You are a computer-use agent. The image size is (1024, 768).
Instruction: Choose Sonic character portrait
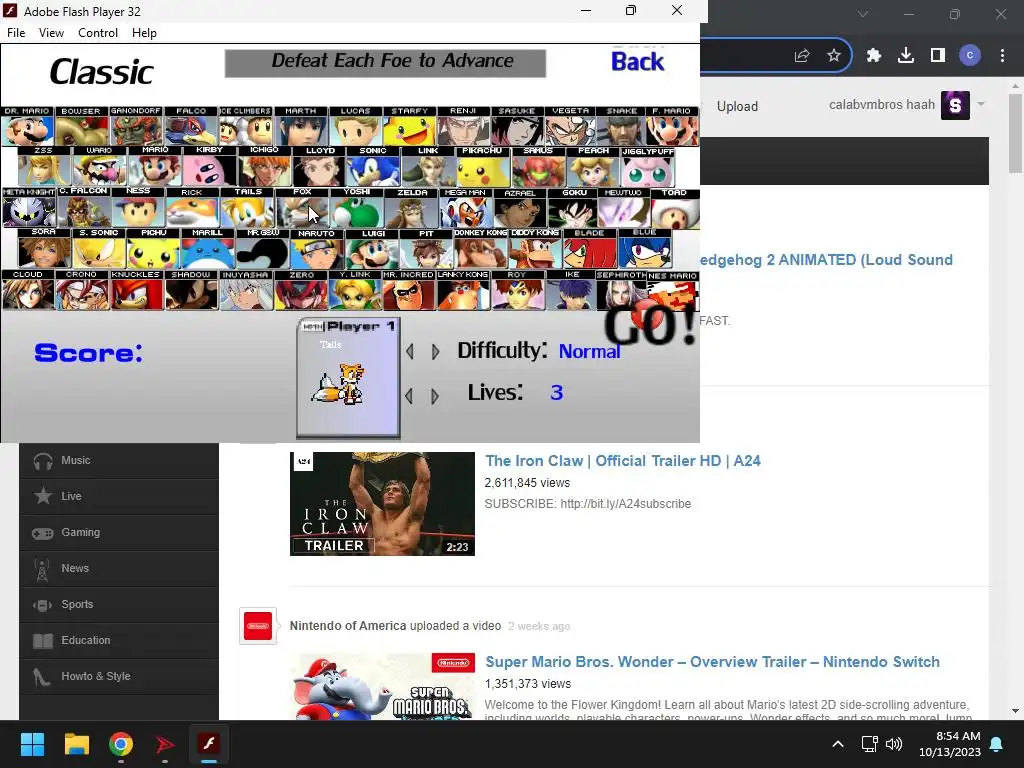coord(373,167)
